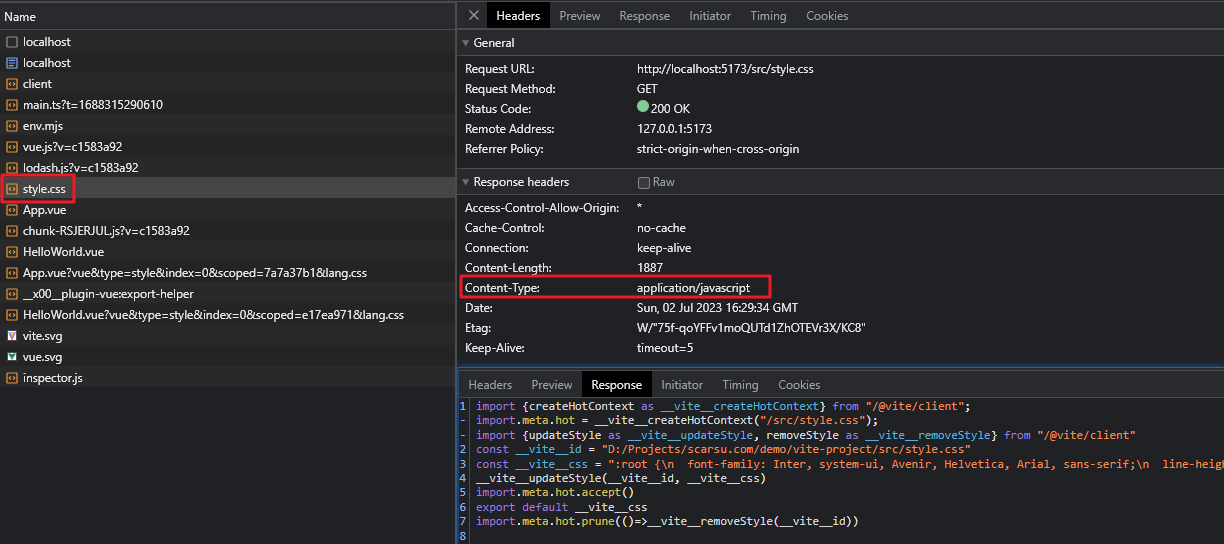This screenshot has height=544, width=1224.
Task: Open the top Timing tab
Action: click(x=768, y=16)
